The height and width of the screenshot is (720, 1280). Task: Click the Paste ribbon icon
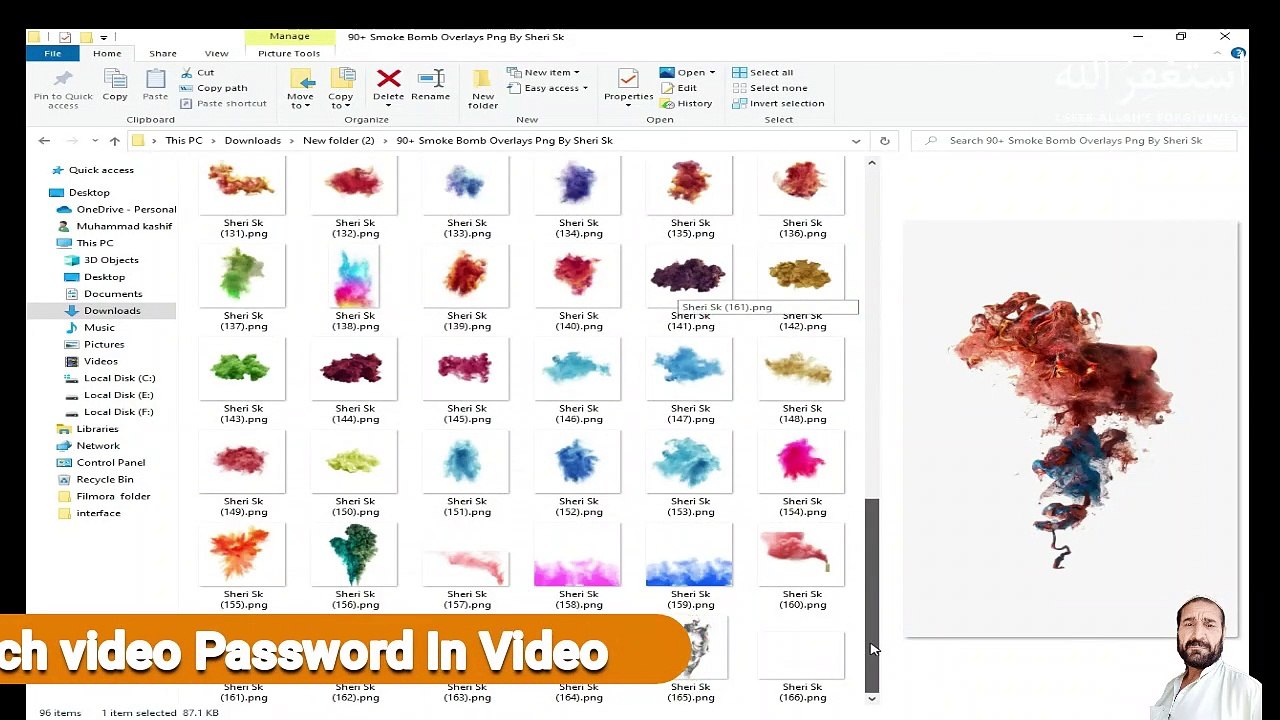click(x=155, y=79)
